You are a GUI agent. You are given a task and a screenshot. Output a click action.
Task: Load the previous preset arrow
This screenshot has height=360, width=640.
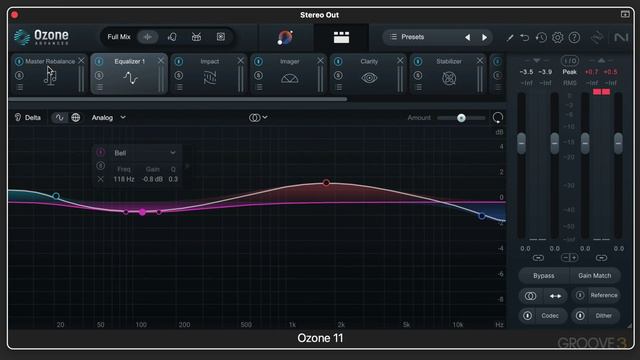click(x=468, y=37)
